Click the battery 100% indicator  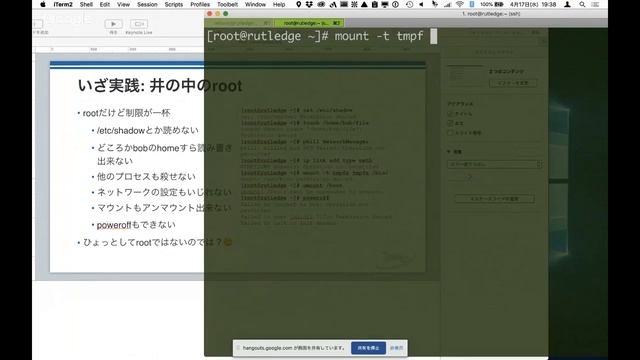(x=491, y=4)
